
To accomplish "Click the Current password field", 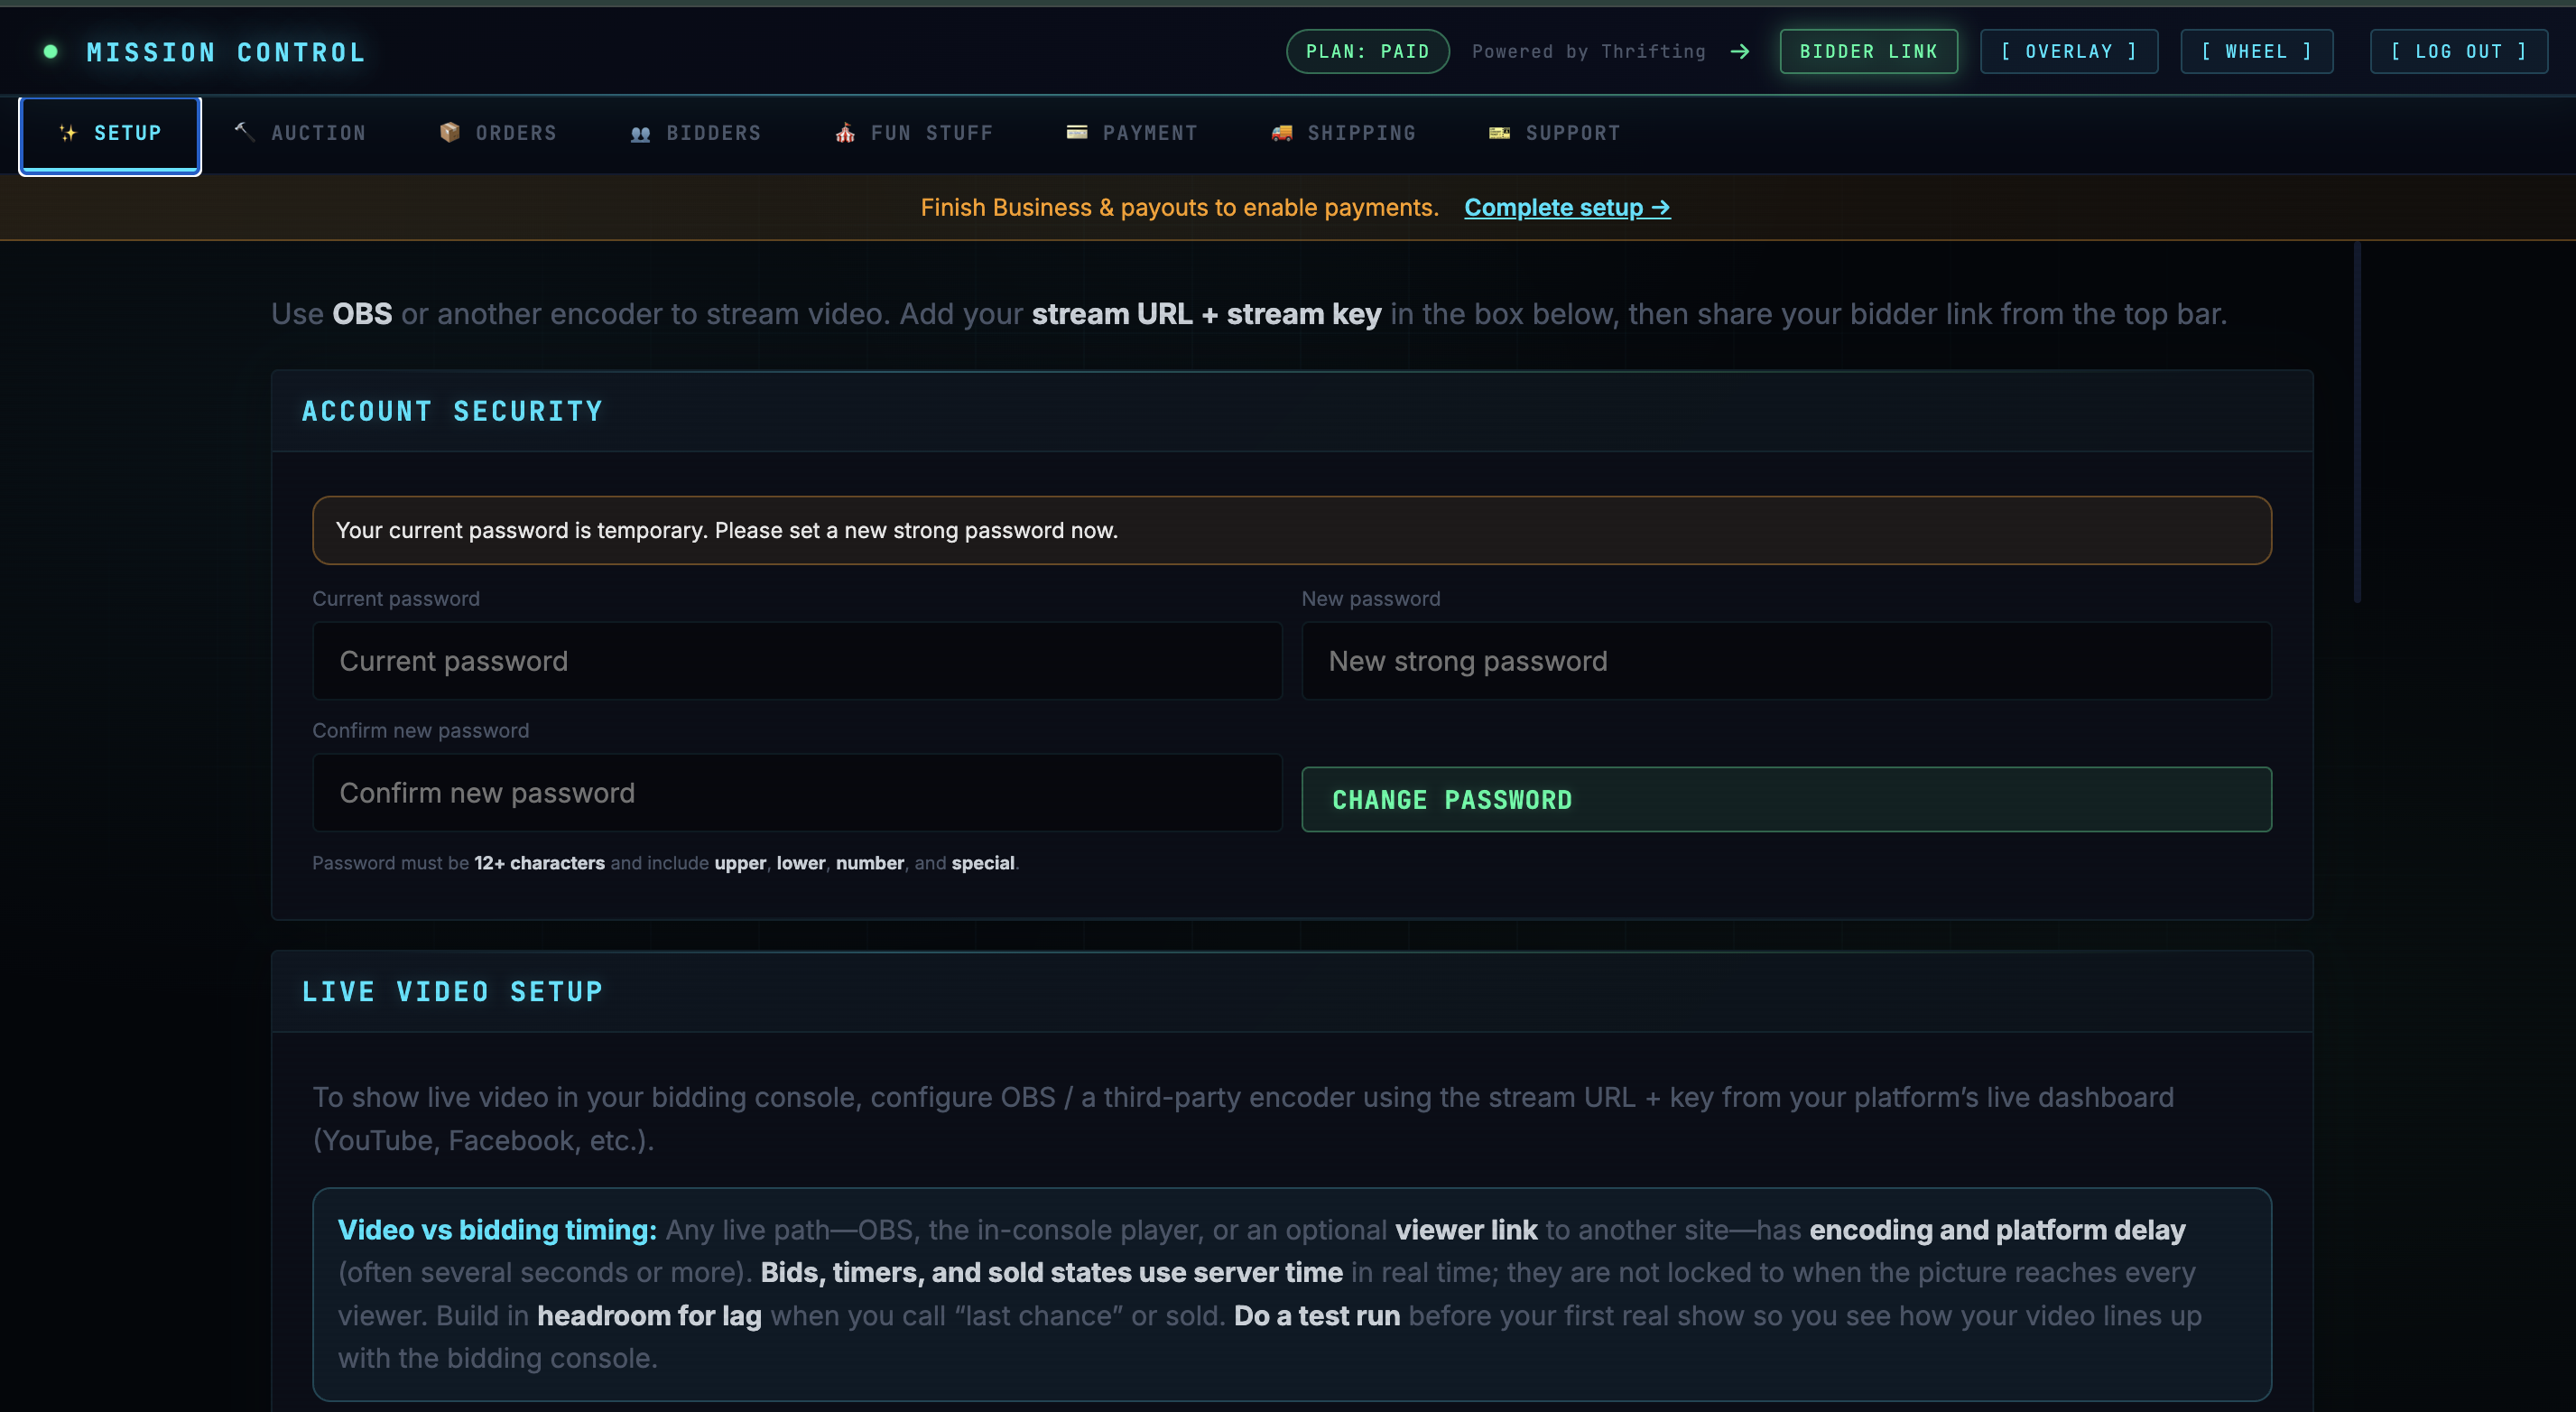I will 797,660.
